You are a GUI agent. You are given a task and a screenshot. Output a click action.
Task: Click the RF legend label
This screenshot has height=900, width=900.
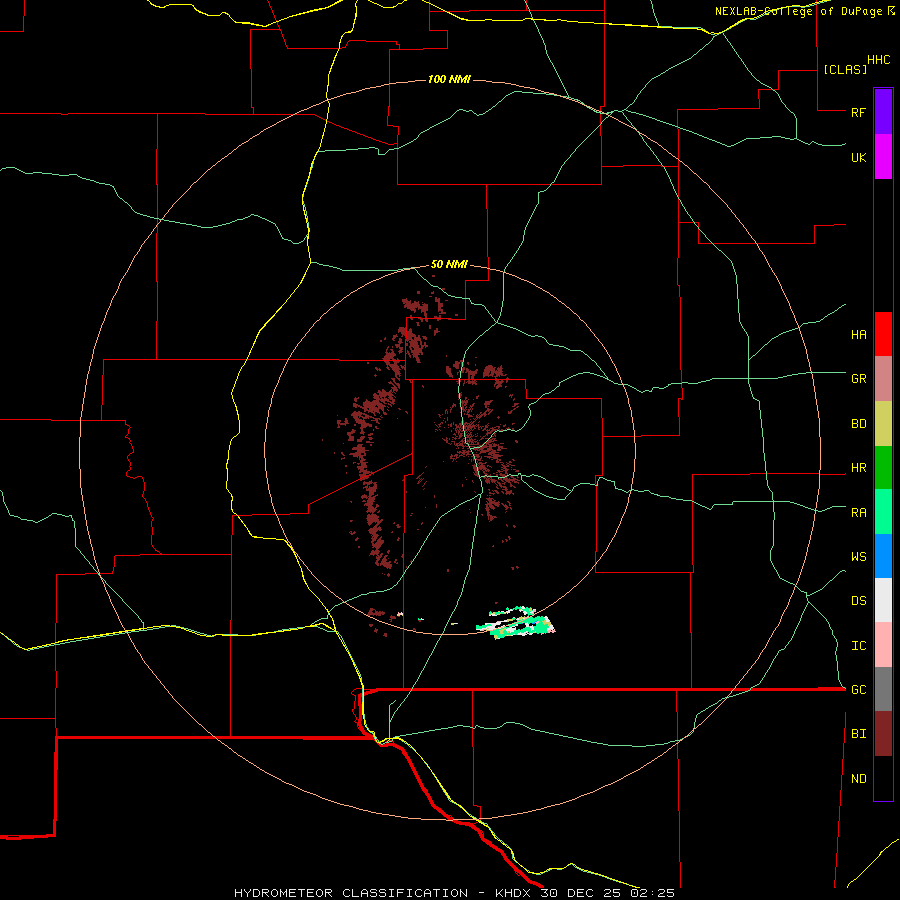(x=859, y=112)
